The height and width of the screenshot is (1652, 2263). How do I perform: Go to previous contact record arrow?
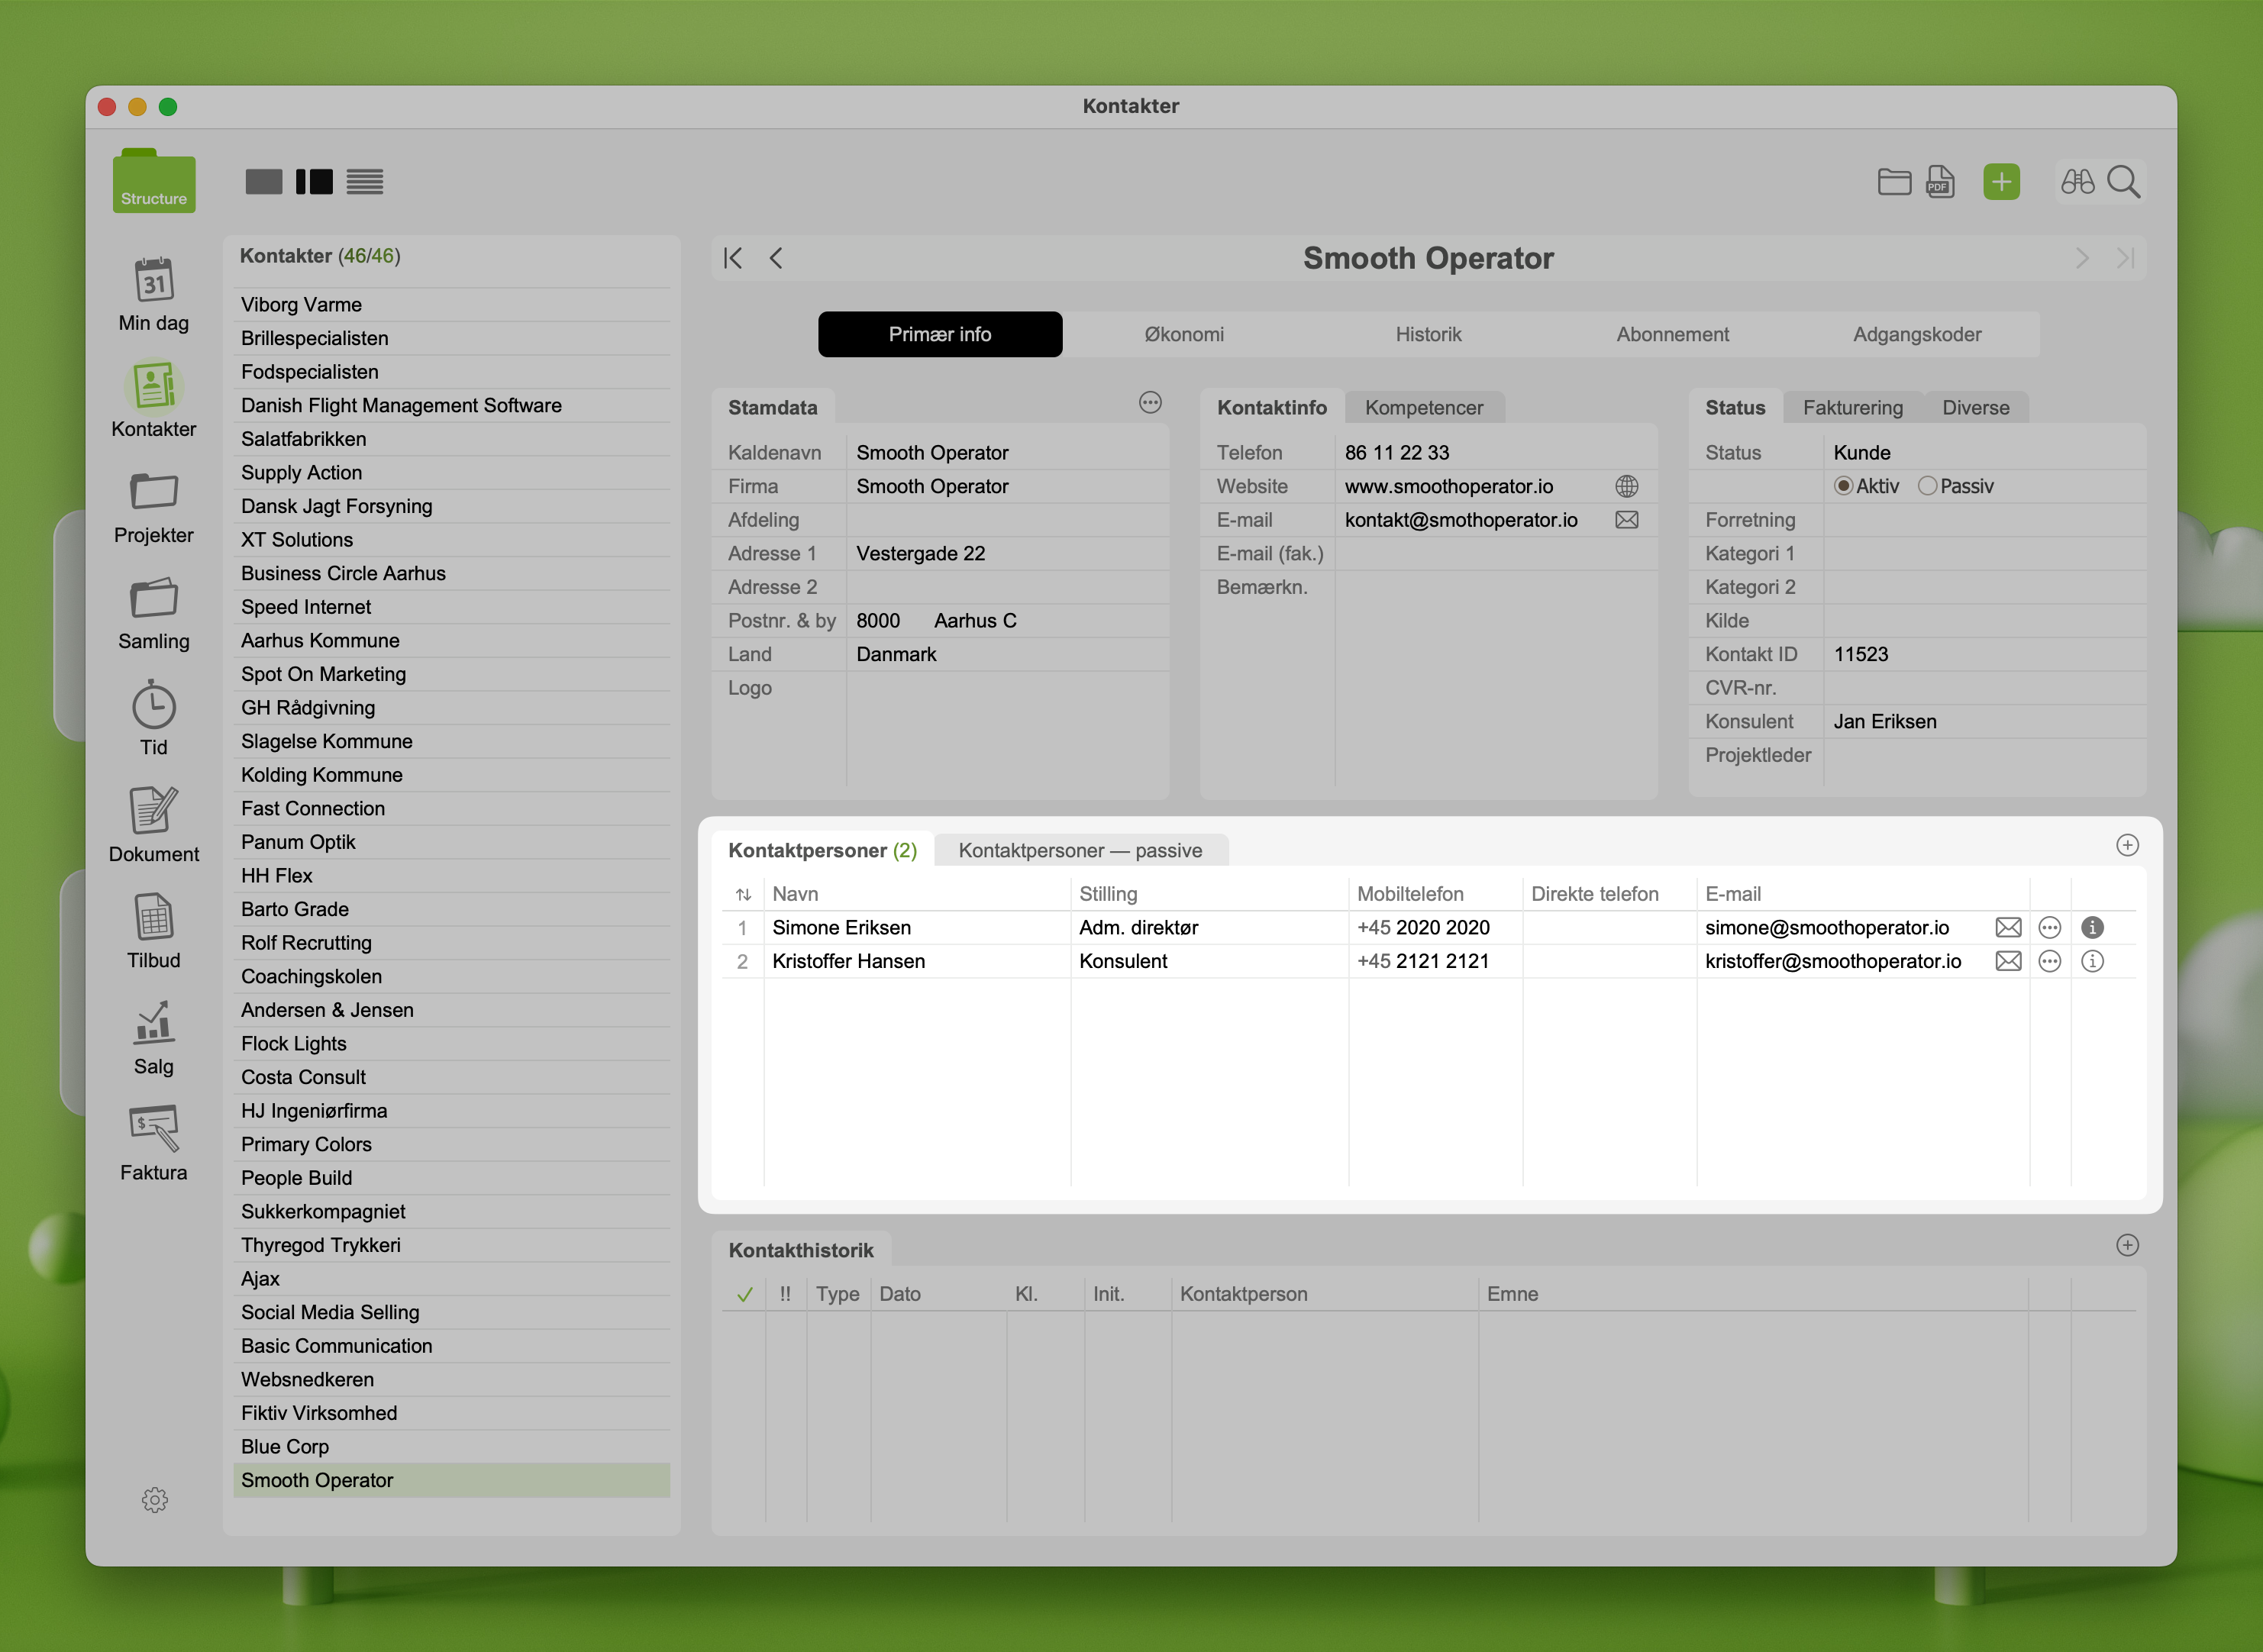tap(776, 259)
